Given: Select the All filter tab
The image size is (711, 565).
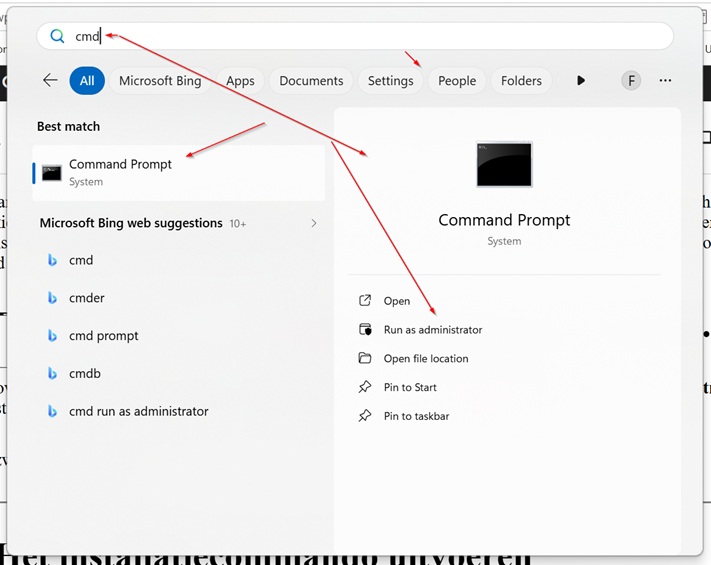Looking at the screenshot, I should pos(87,81).
